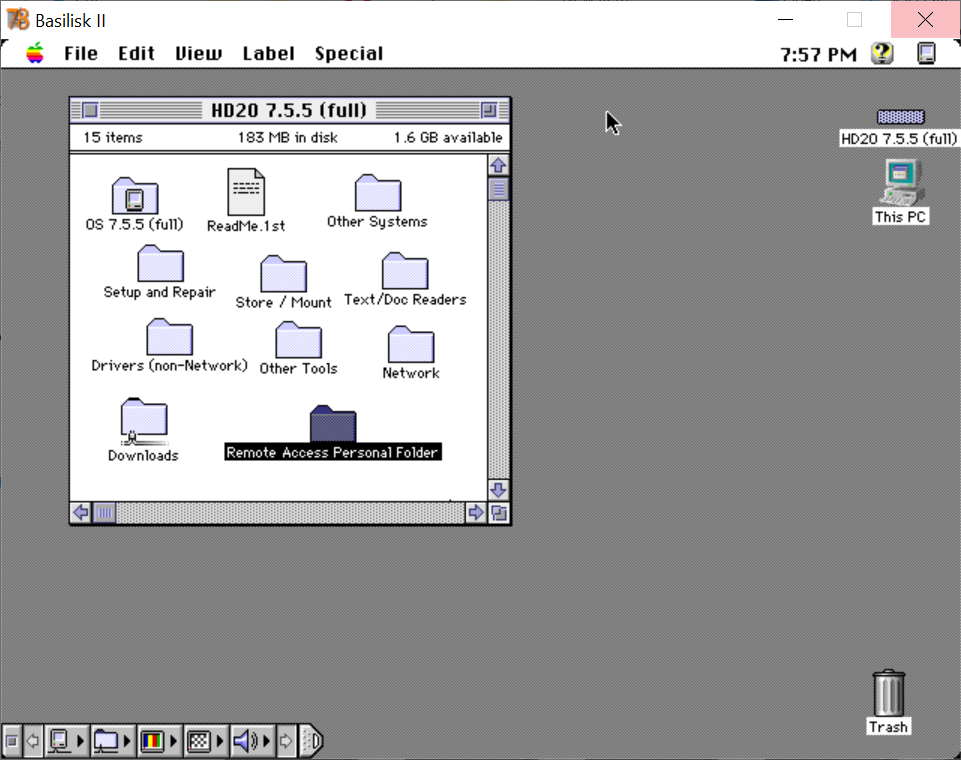Screen dimensions: 961x760
Task: Open Monitor resolution module in Control Strip
Action: 206,741
